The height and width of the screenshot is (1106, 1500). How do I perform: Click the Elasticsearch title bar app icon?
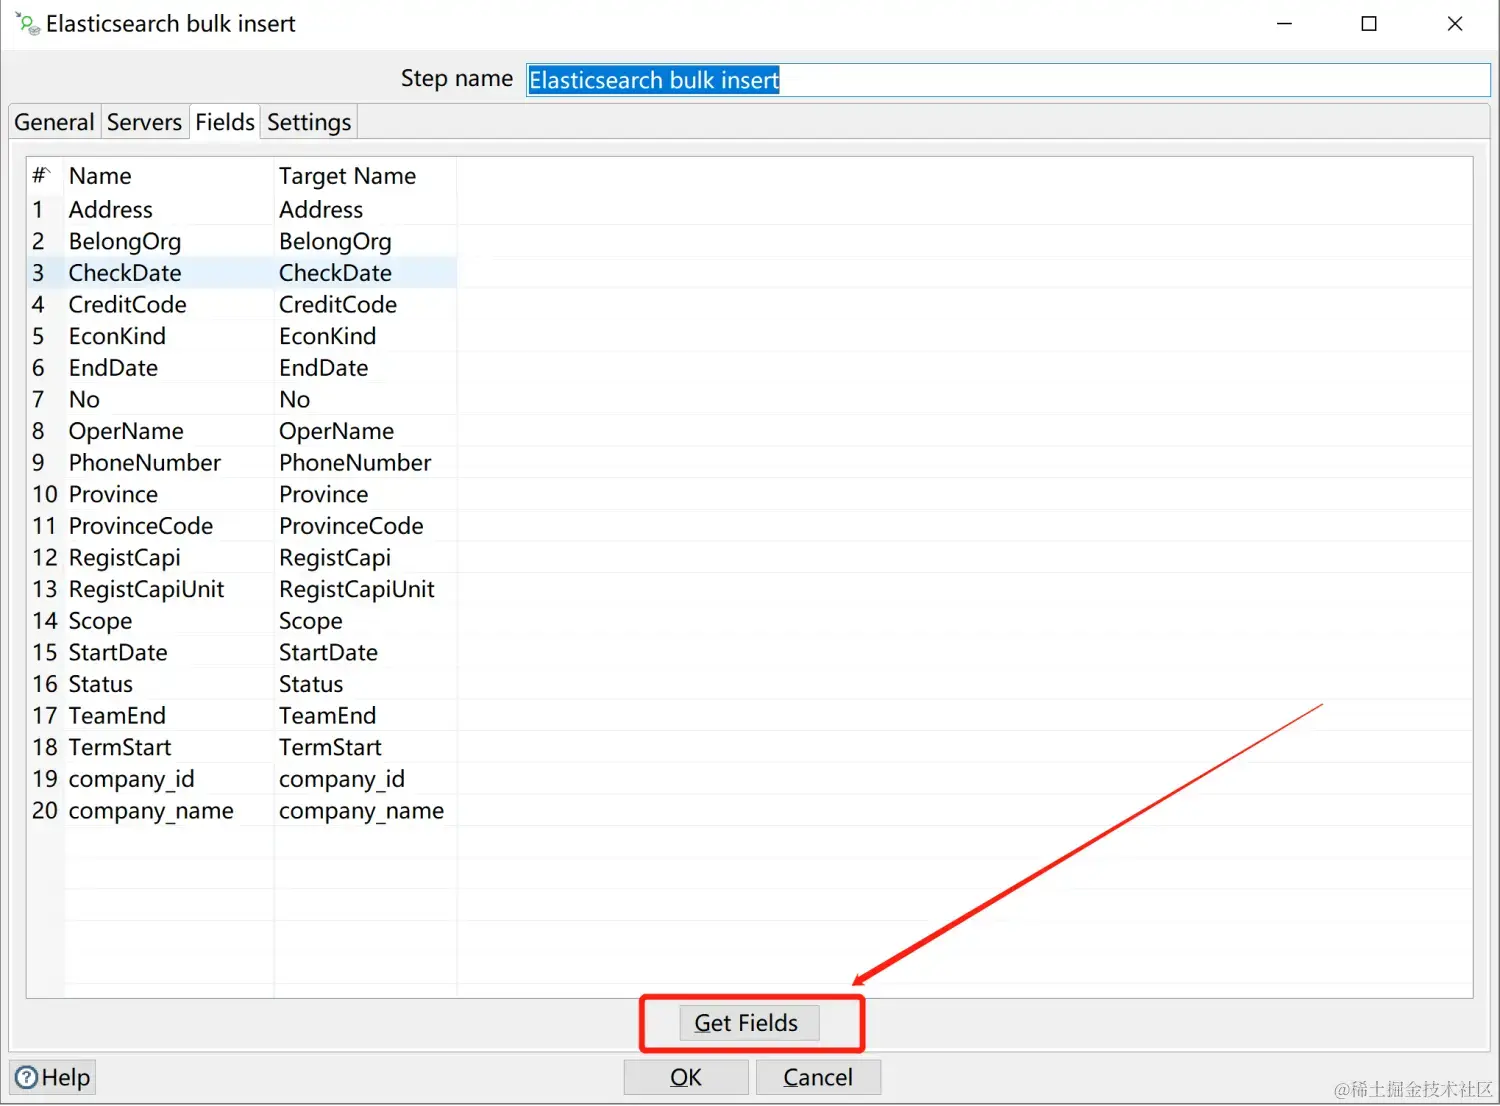[x=28, y=23]
